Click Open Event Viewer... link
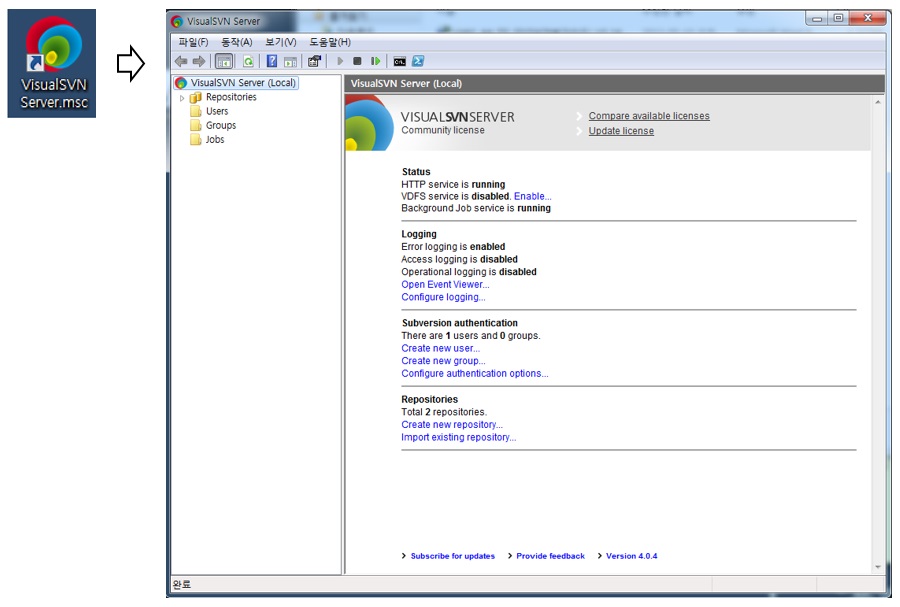Image resolution: width=900 pixels, height=607 pixels. click(445, 285)
